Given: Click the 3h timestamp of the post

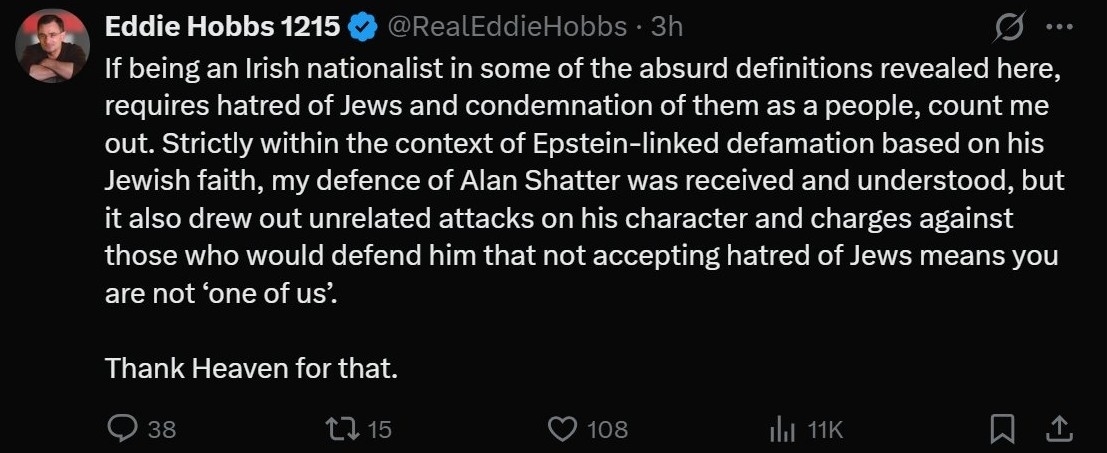Looking at the screenshot, I should [667, 28].
